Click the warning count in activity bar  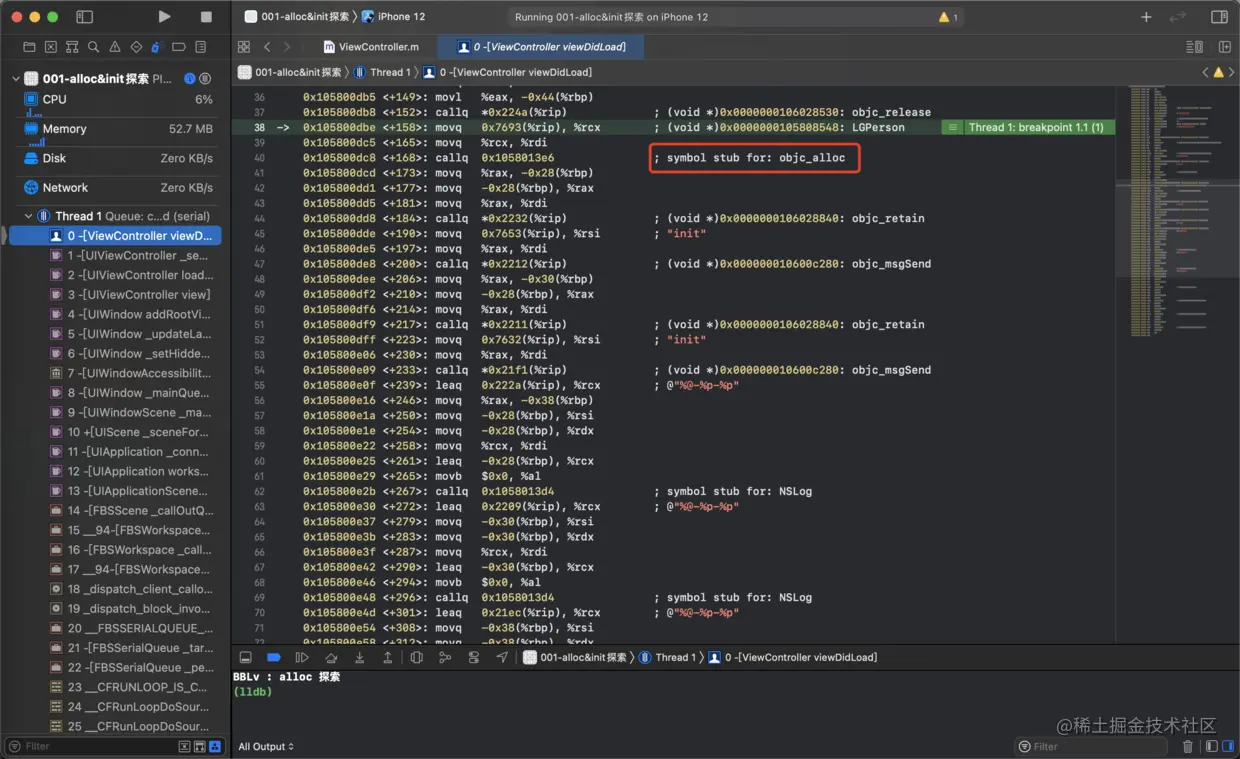tap(948, 17)
